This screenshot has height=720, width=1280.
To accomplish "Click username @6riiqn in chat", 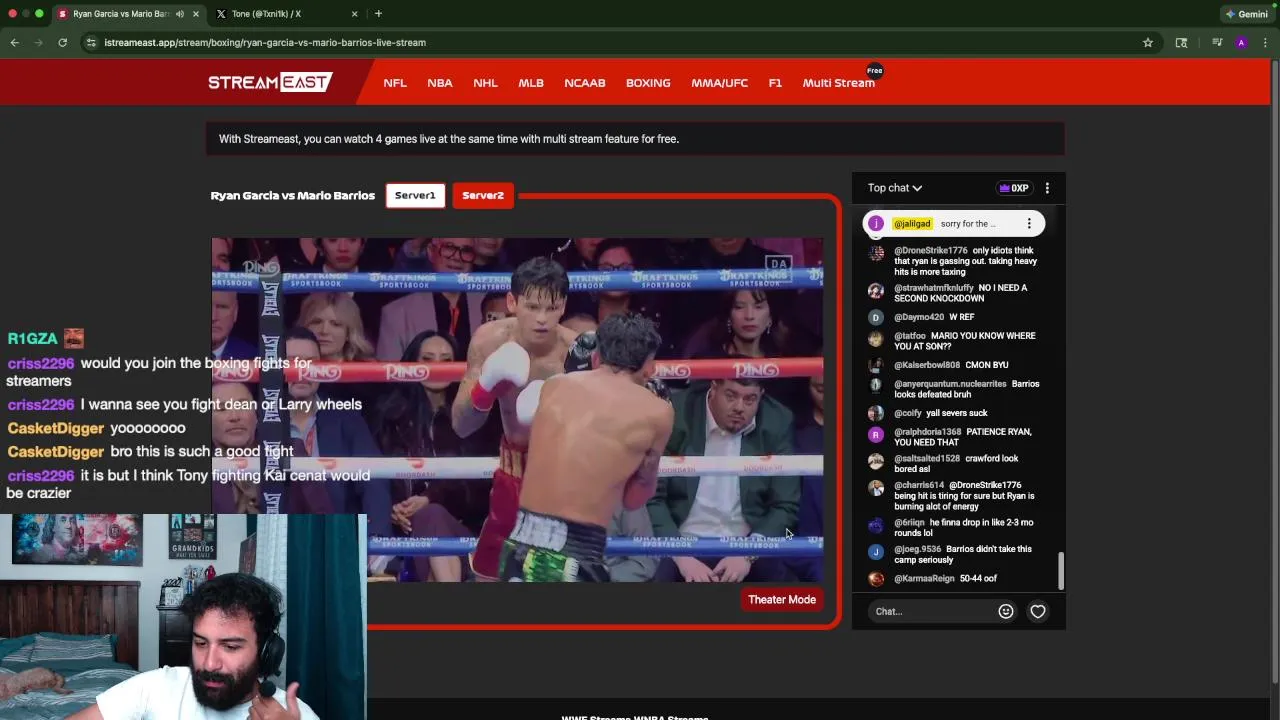I will [909, 522].
